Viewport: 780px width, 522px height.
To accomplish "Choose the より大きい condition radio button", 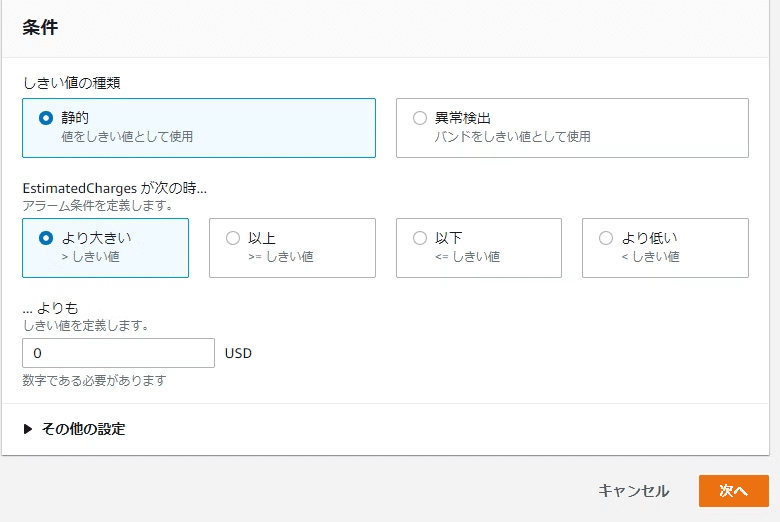I will tap(46, 238).
